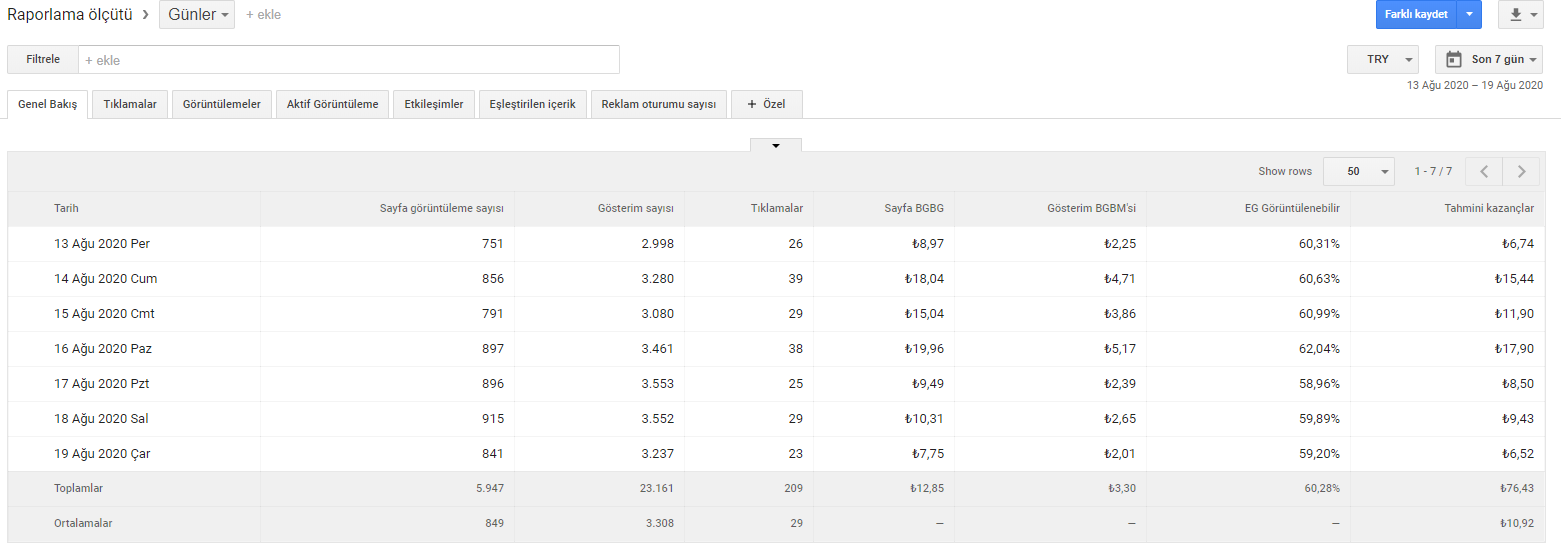This screenshot has height=554, width=1561.
Task: Select the 17 Ağu 2020 Pzt row
Action: click(775, 383)
